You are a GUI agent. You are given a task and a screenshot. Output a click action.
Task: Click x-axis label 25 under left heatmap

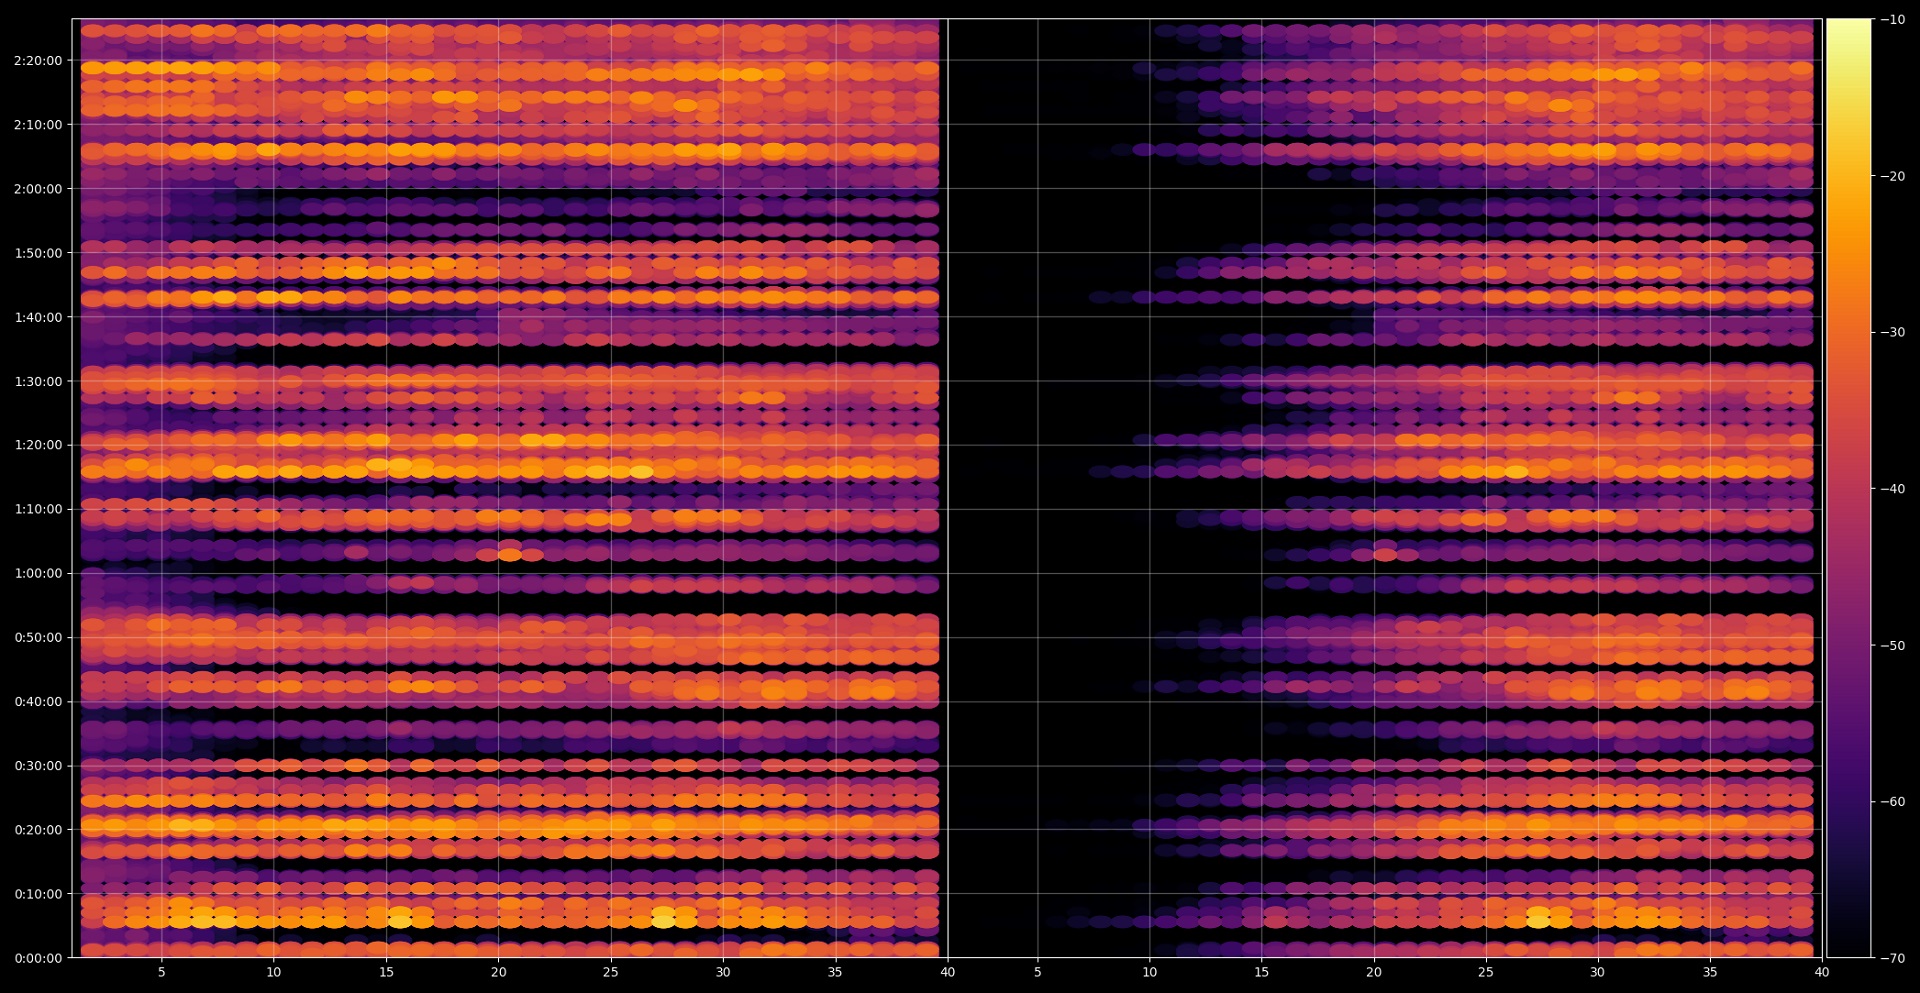[611, 972]
